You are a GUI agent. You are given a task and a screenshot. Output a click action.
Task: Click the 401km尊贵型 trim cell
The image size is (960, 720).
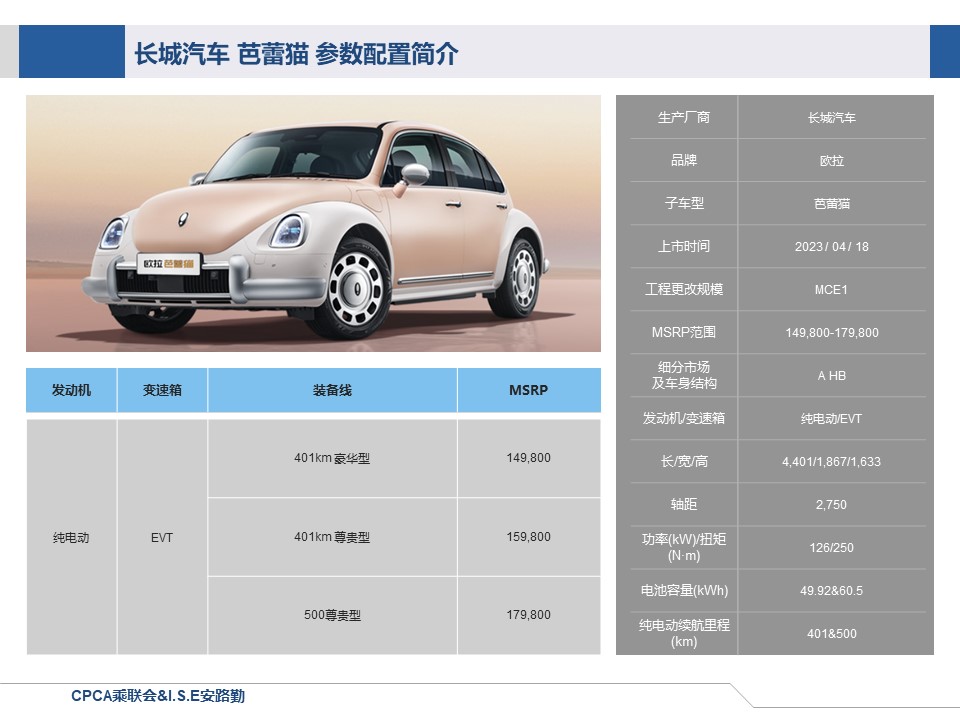[332, 537]
